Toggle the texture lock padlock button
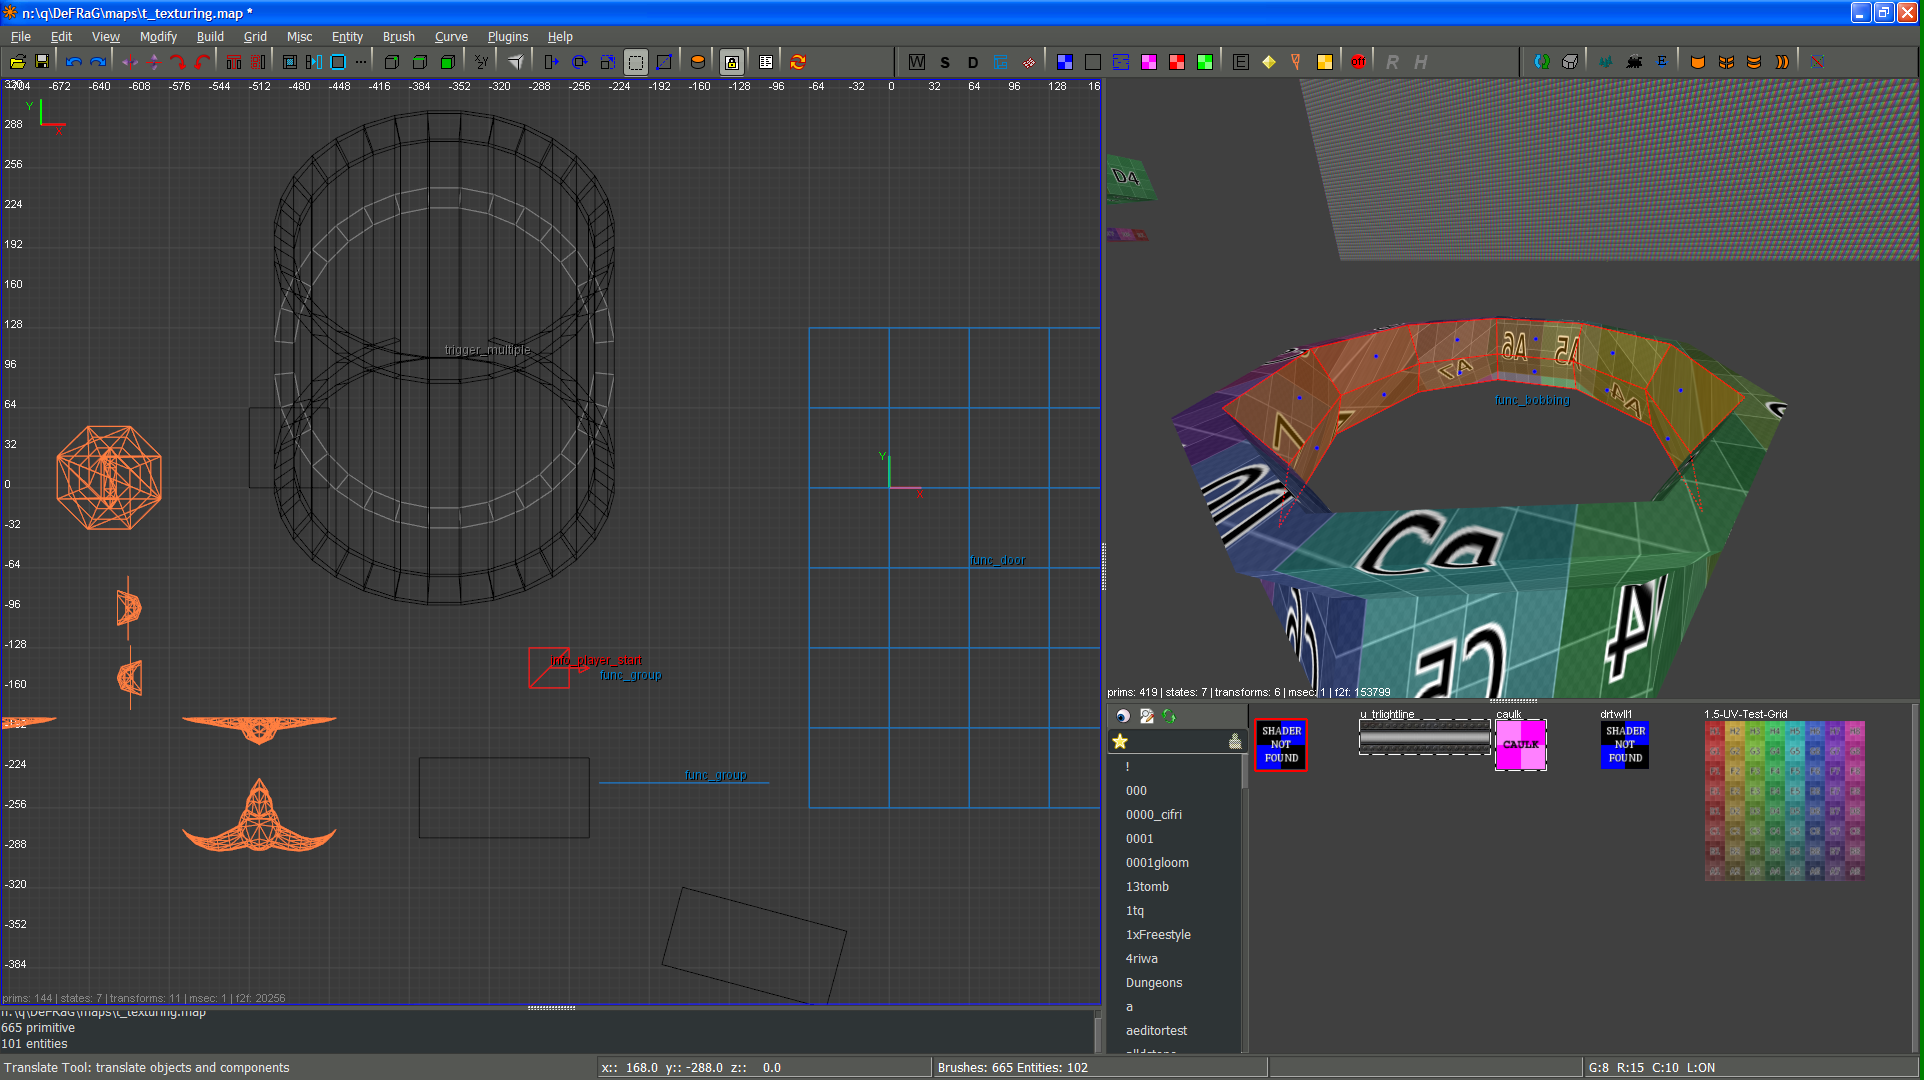Image resolution: width=1924 pixels, height=1080 pixels. tap(732, 62)
